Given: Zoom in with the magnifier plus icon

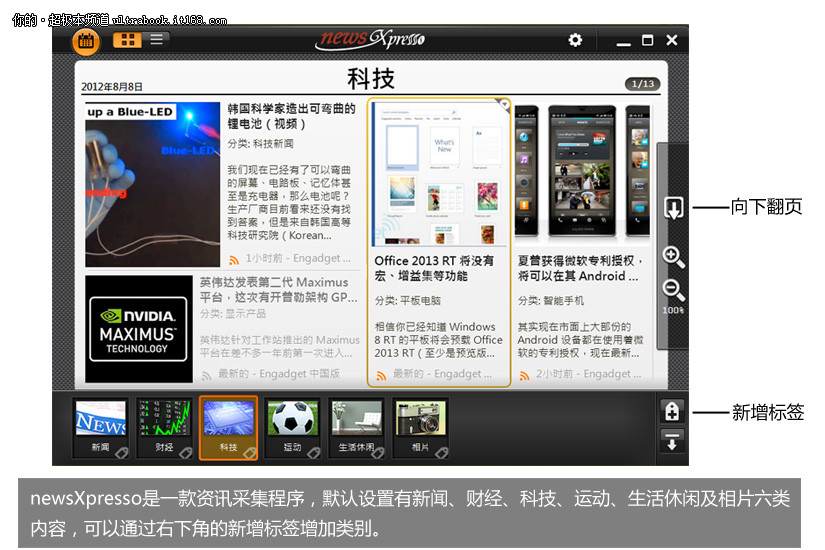Looking at the screenshot, I should point(673,257).
